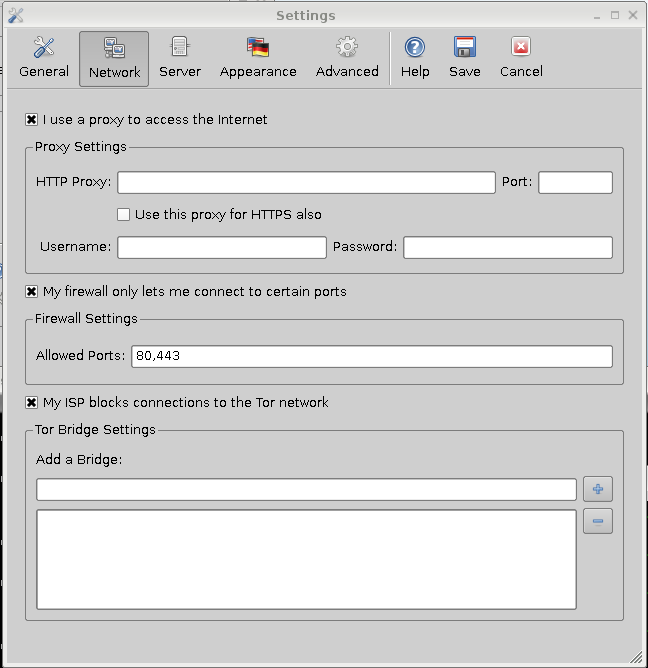The height and width of the screenshot is (668, 648).
Task: Click the proxy Username field
Action: point(222,248)
